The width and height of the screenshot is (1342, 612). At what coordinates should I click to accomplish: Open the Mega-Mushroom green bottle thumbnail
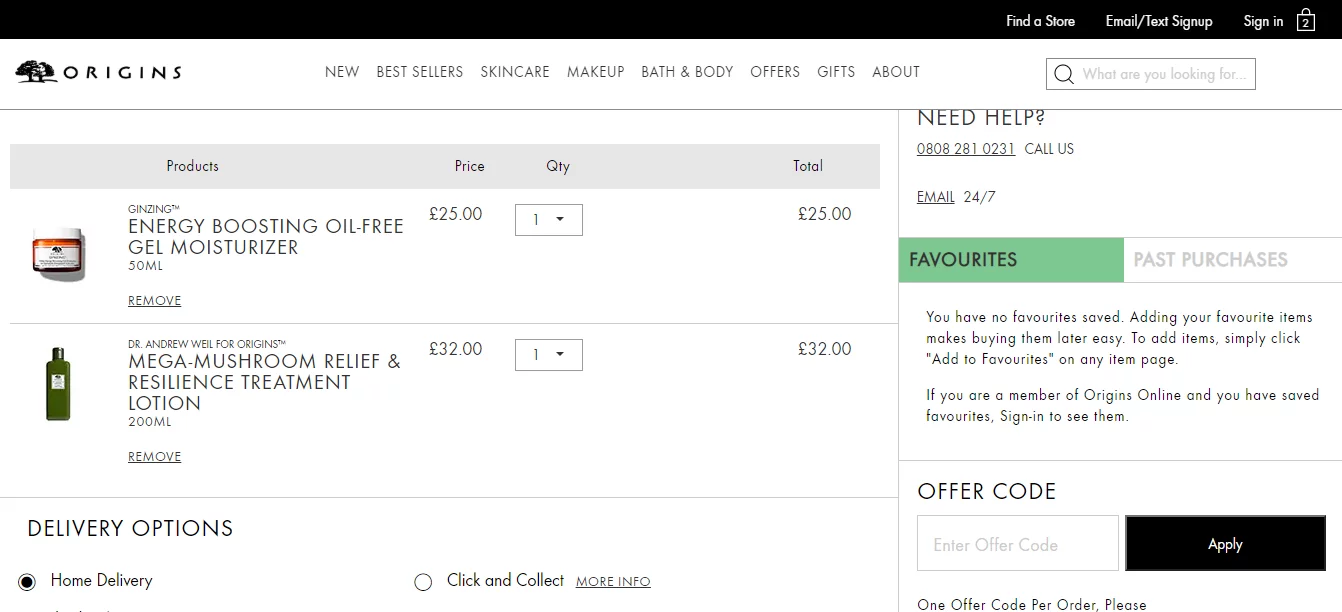[58, 384]
